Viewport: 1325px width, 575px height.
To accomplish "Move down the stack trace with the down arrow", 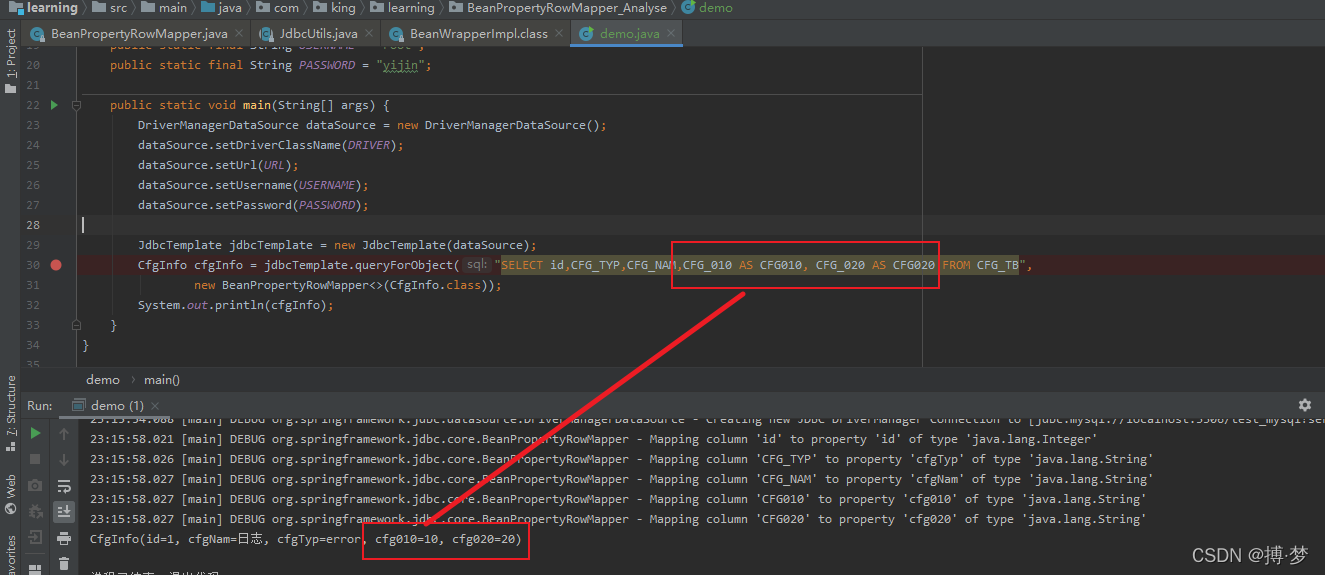I will 64,459.
